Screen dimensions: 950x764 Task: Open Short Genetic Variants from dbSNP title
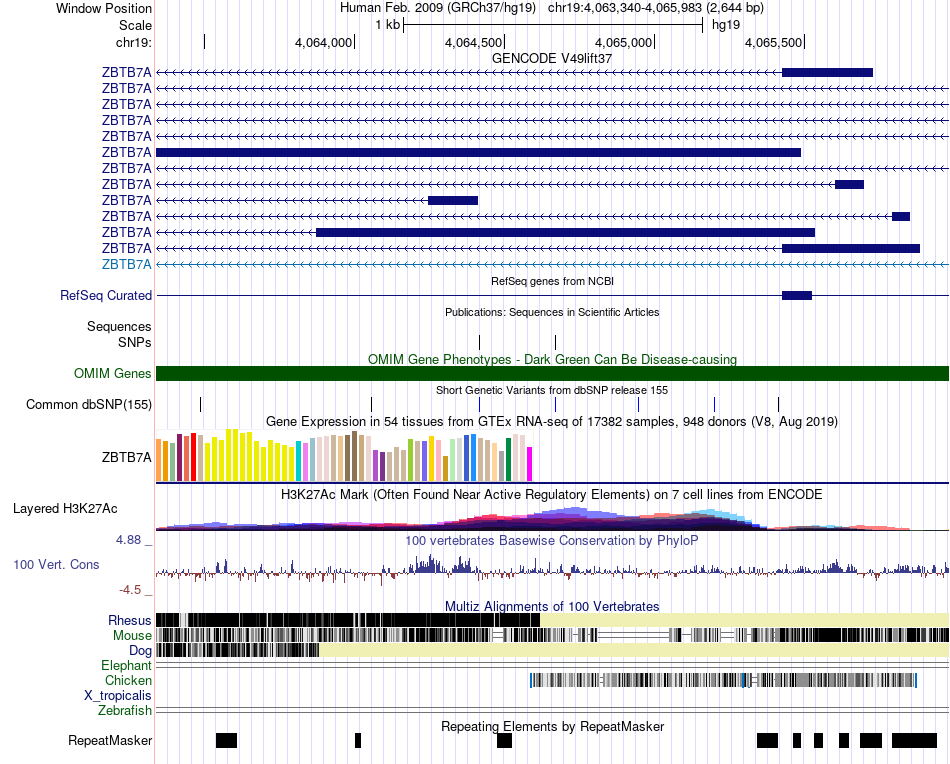(x=552, y=390)
